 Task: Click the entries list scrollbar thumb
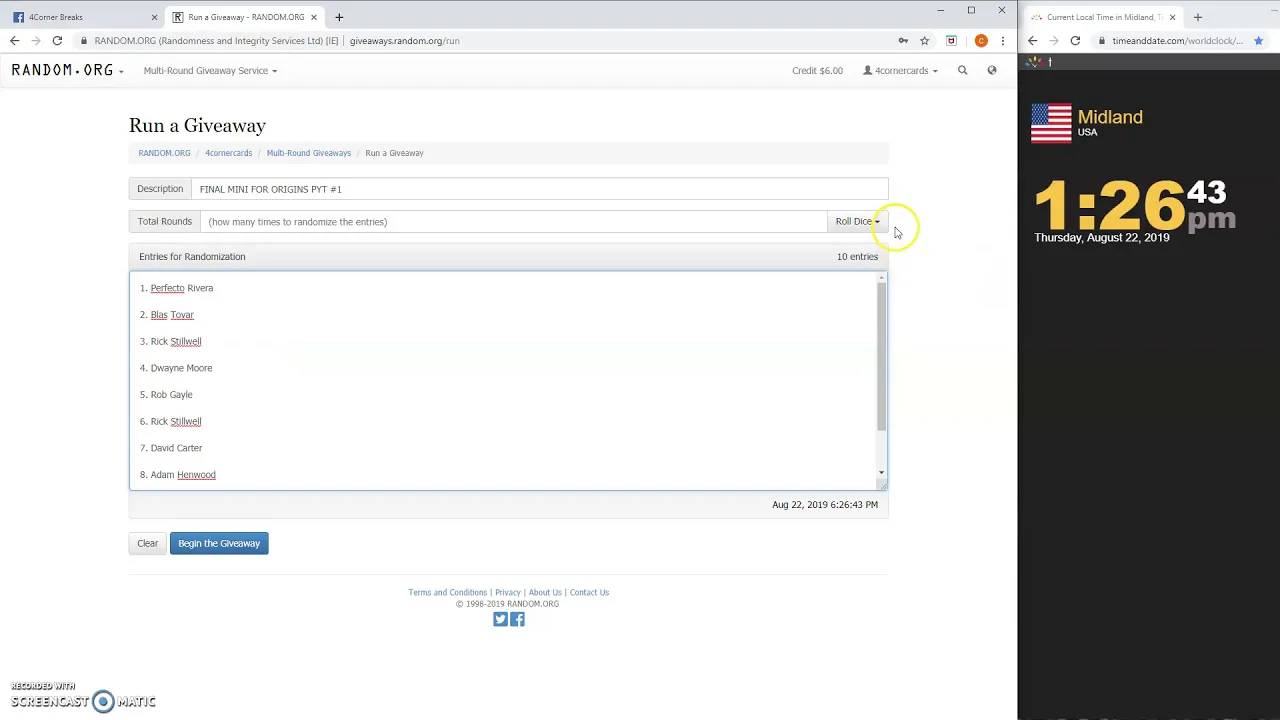coord(881,356)
